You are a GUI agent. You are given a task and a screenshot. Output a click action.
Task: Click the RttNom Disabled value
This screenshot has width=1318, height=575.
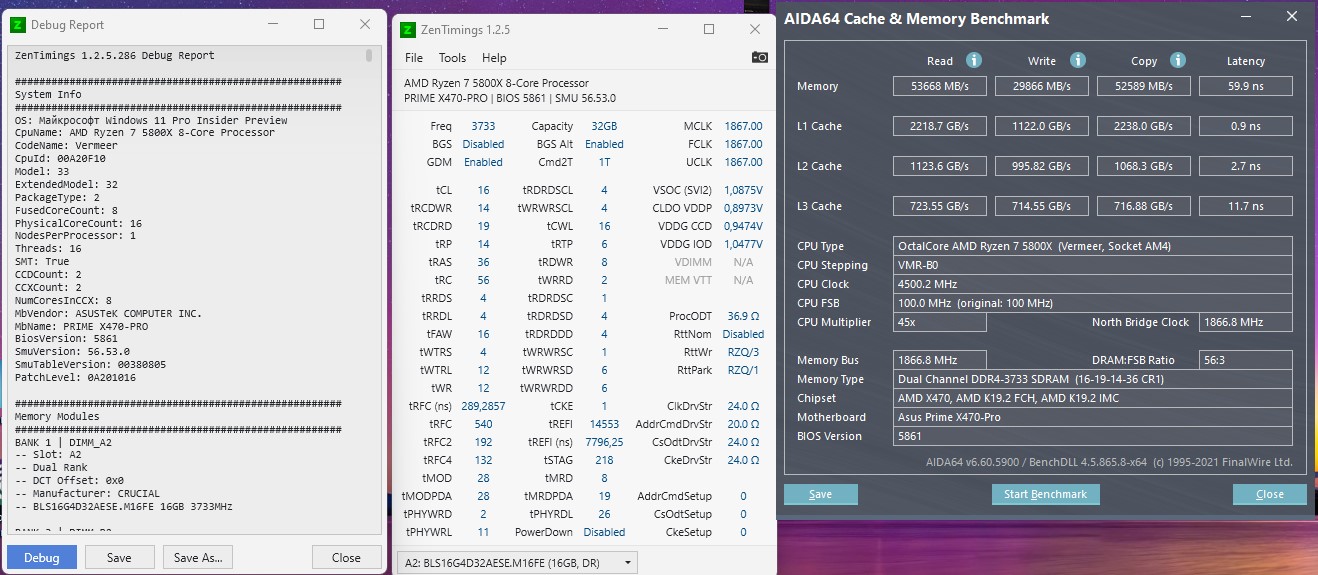[x=743, y=334]
